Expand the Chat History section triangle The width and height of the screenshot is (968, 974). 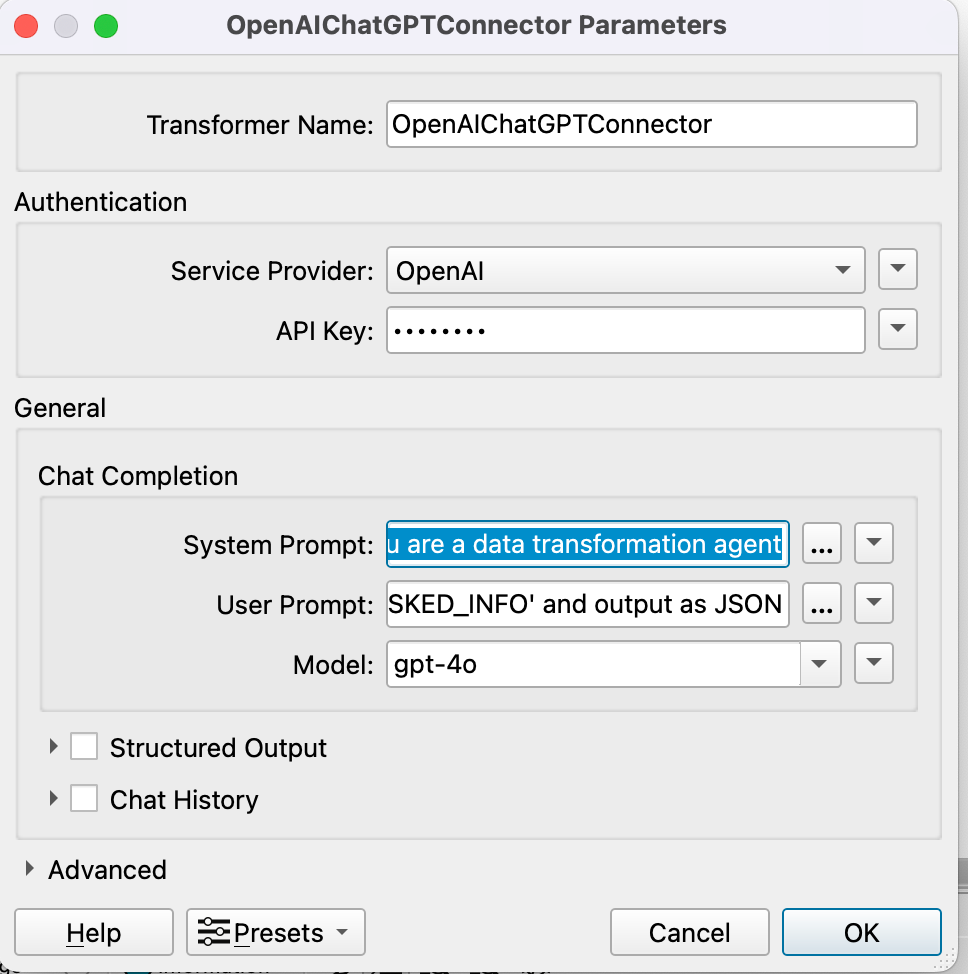tap(54, 799)
